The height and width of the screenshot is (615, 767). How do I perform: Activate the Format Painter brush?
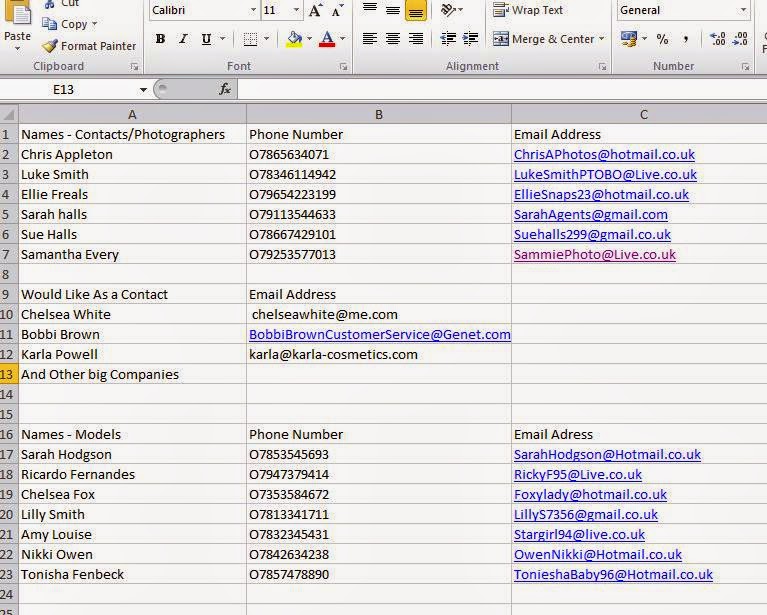[49, 46]
